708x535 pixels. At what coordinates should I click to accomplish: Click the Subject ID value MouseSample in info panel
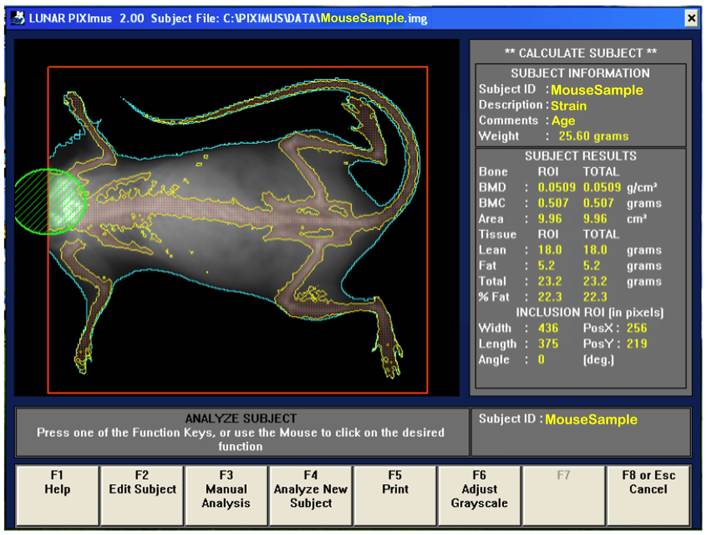pos(597,90)
